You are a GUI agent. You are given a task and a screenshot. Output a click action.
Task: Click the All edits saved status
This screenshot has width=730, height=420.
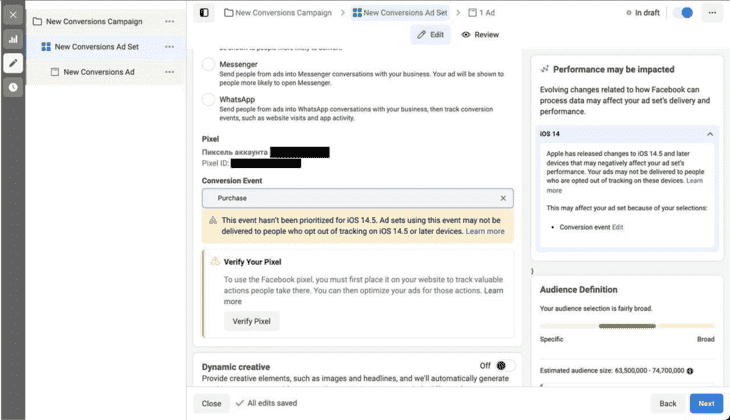click(266, 403)
